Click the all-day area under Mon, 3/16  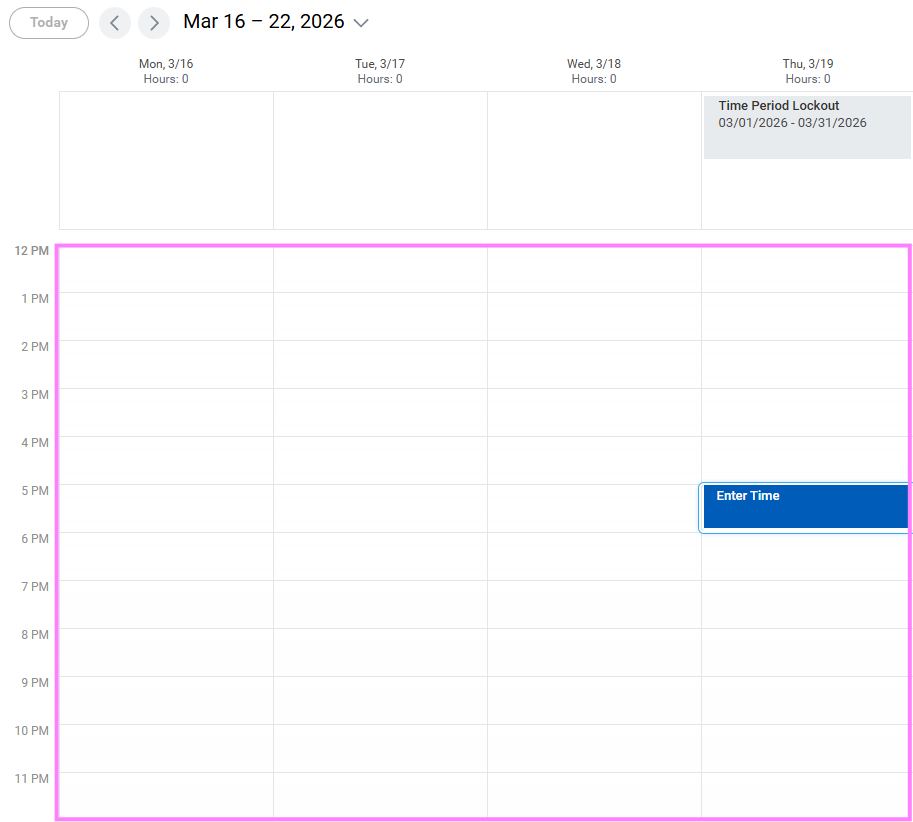tap(166, 160)
